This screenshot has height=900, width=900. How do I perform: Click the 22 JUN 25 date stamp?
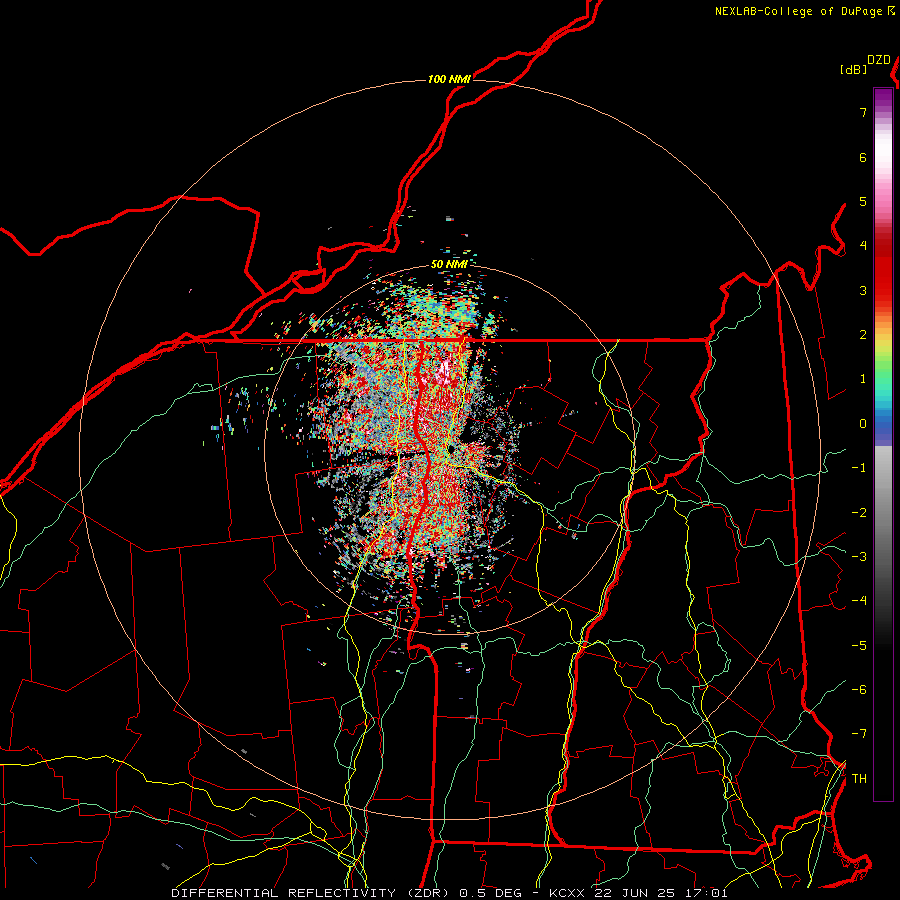coord(634,893)
